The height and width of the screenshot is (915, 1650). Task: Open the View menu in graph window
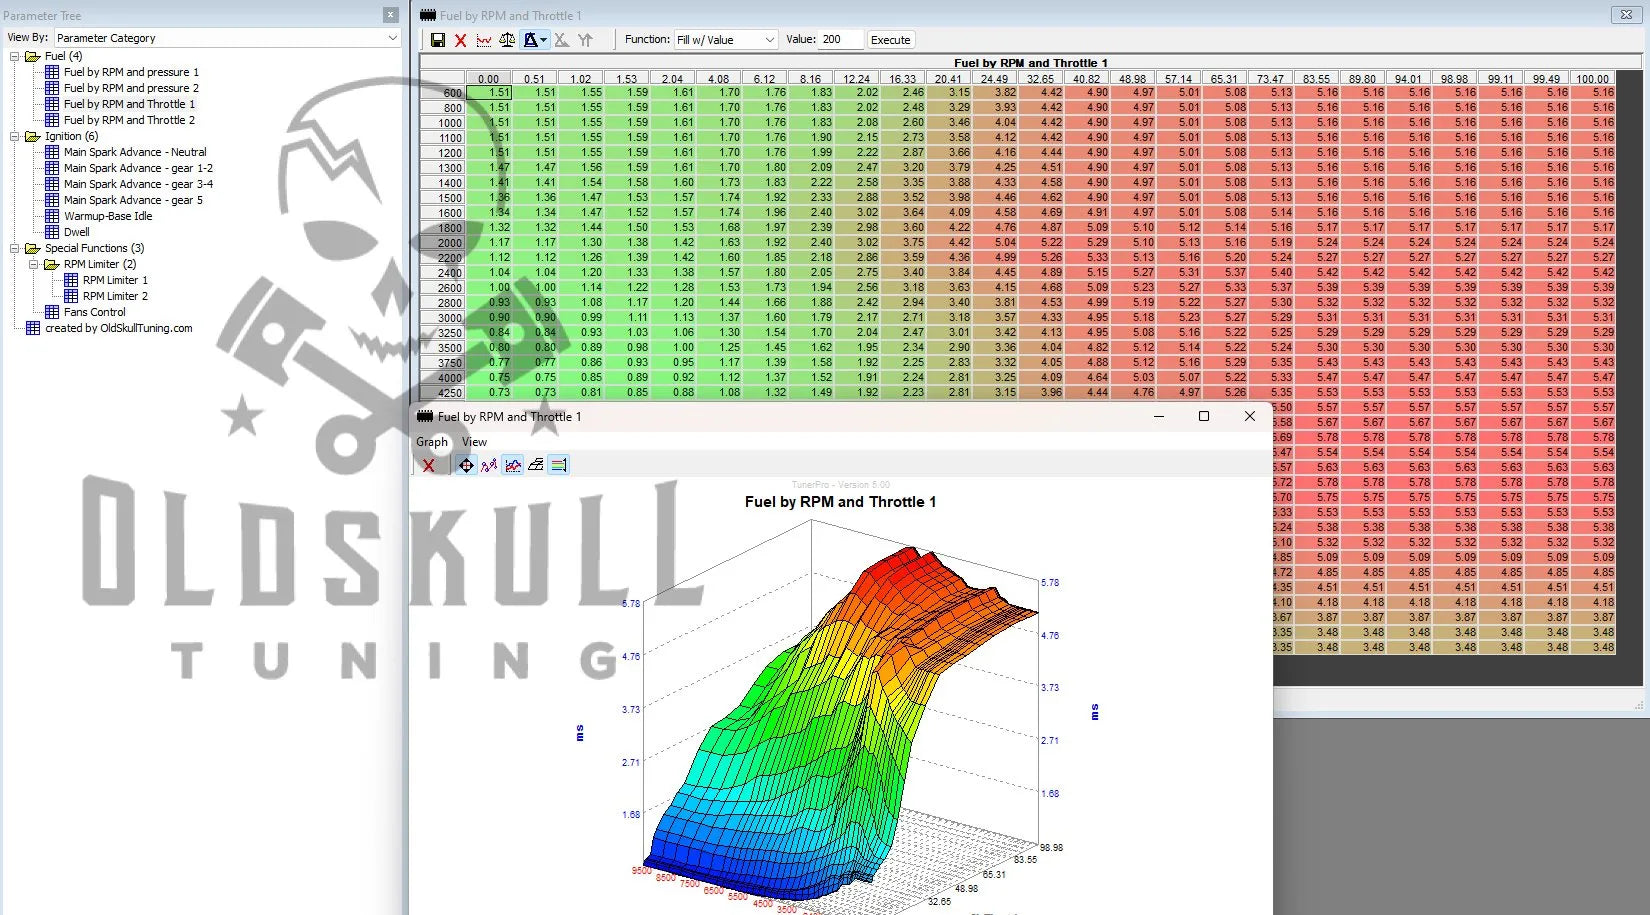[x=474, y=442]
